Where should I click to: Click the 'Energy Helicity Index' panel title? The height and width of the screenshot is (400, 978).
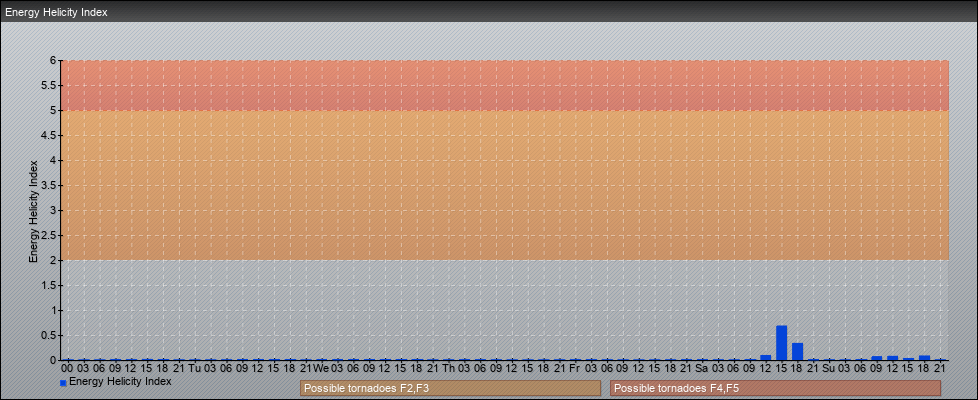tap(56, 12)
